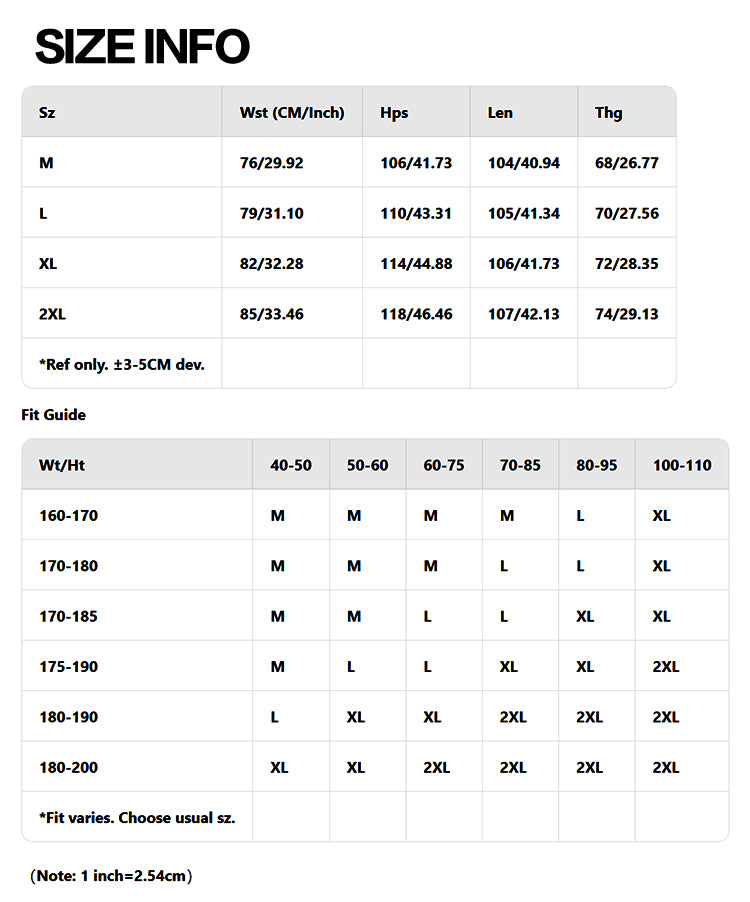This screenshot has height=902, width=750.
Task: Click the 180-200 height row label
Action: [68, 767]
